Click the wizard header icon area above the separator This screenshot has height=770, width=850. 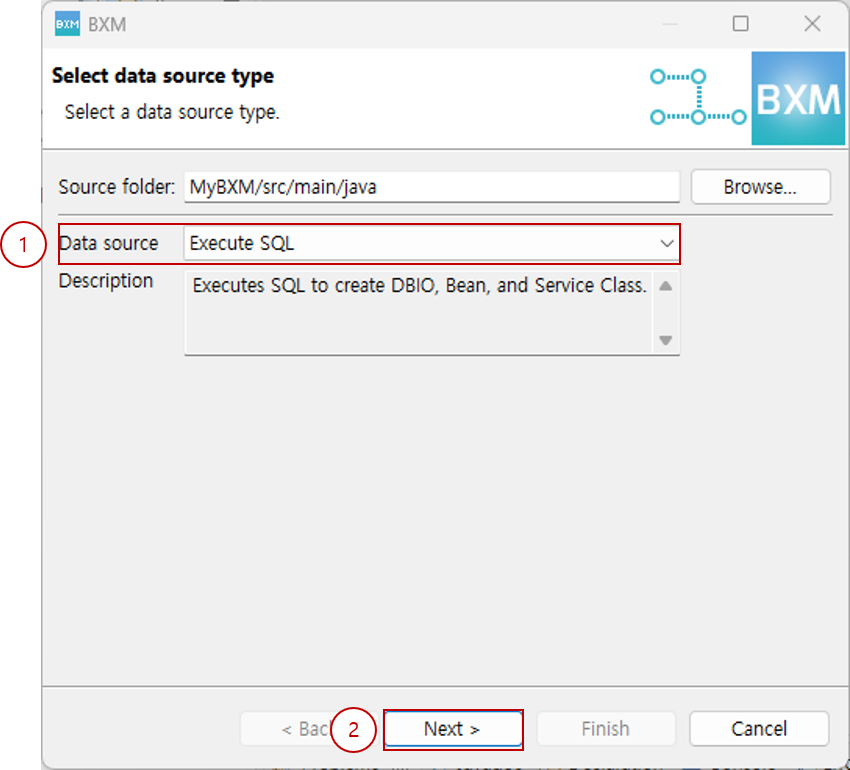point(740,98)
